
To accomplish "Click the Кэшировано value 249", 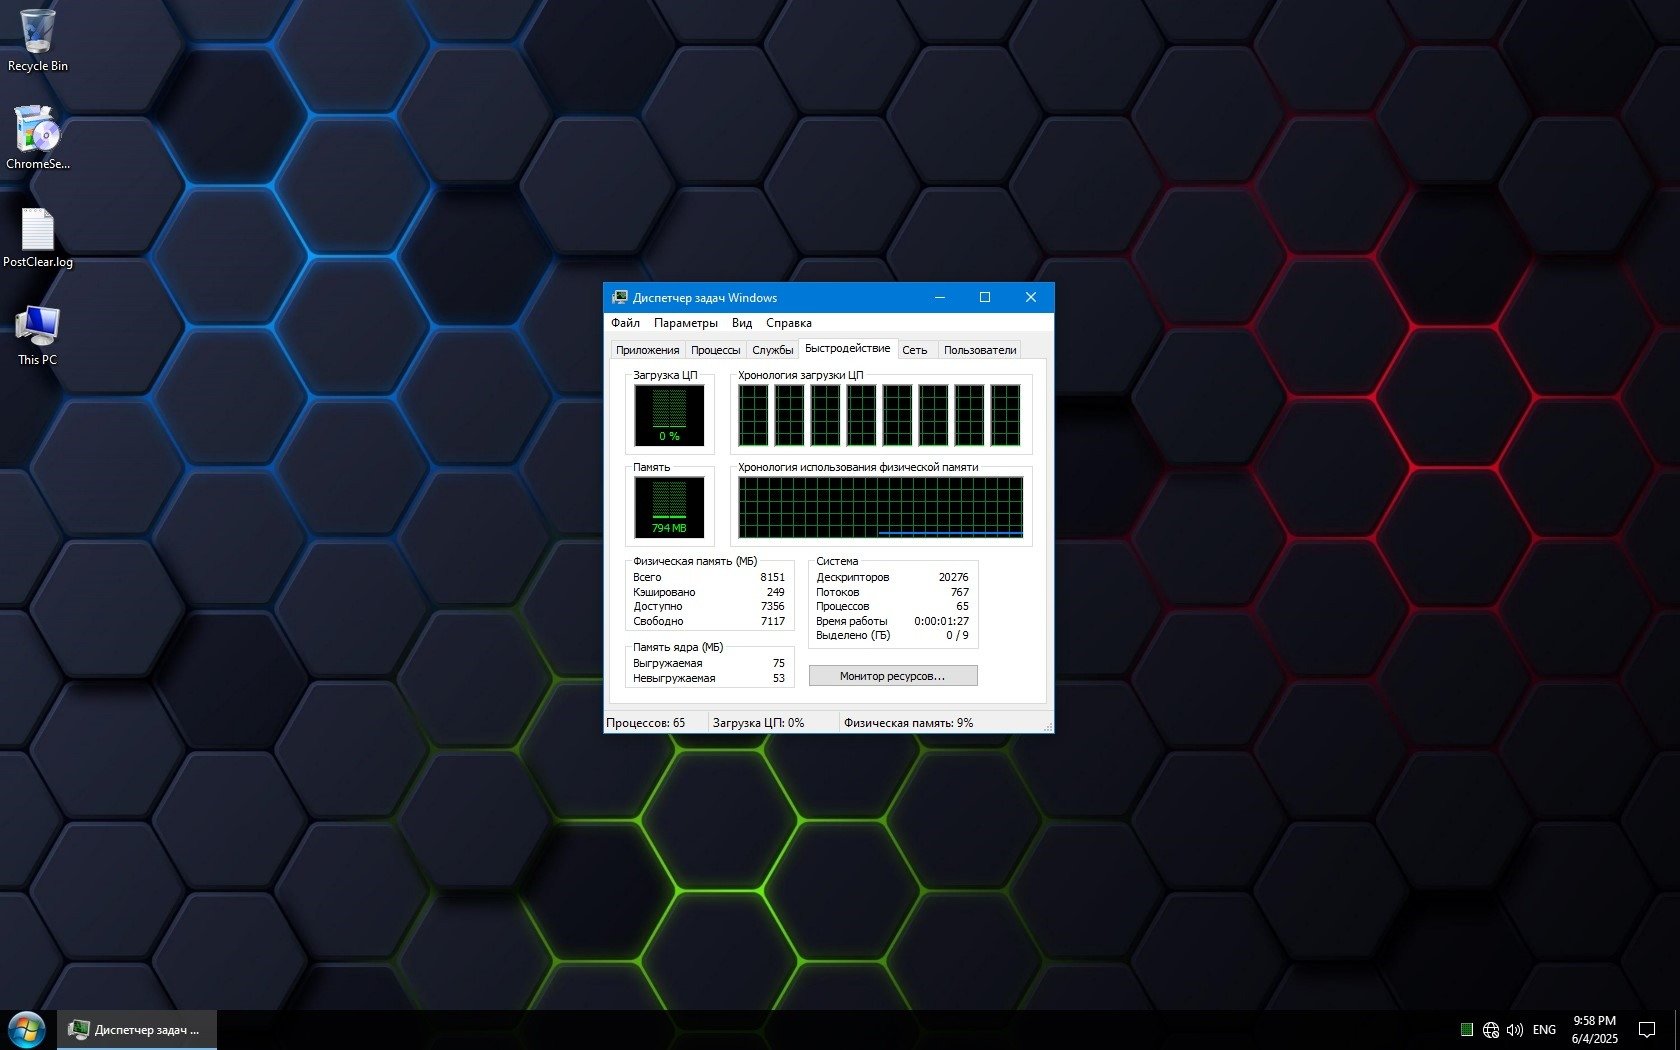I will pyautogui.click(x=775, y=592).
